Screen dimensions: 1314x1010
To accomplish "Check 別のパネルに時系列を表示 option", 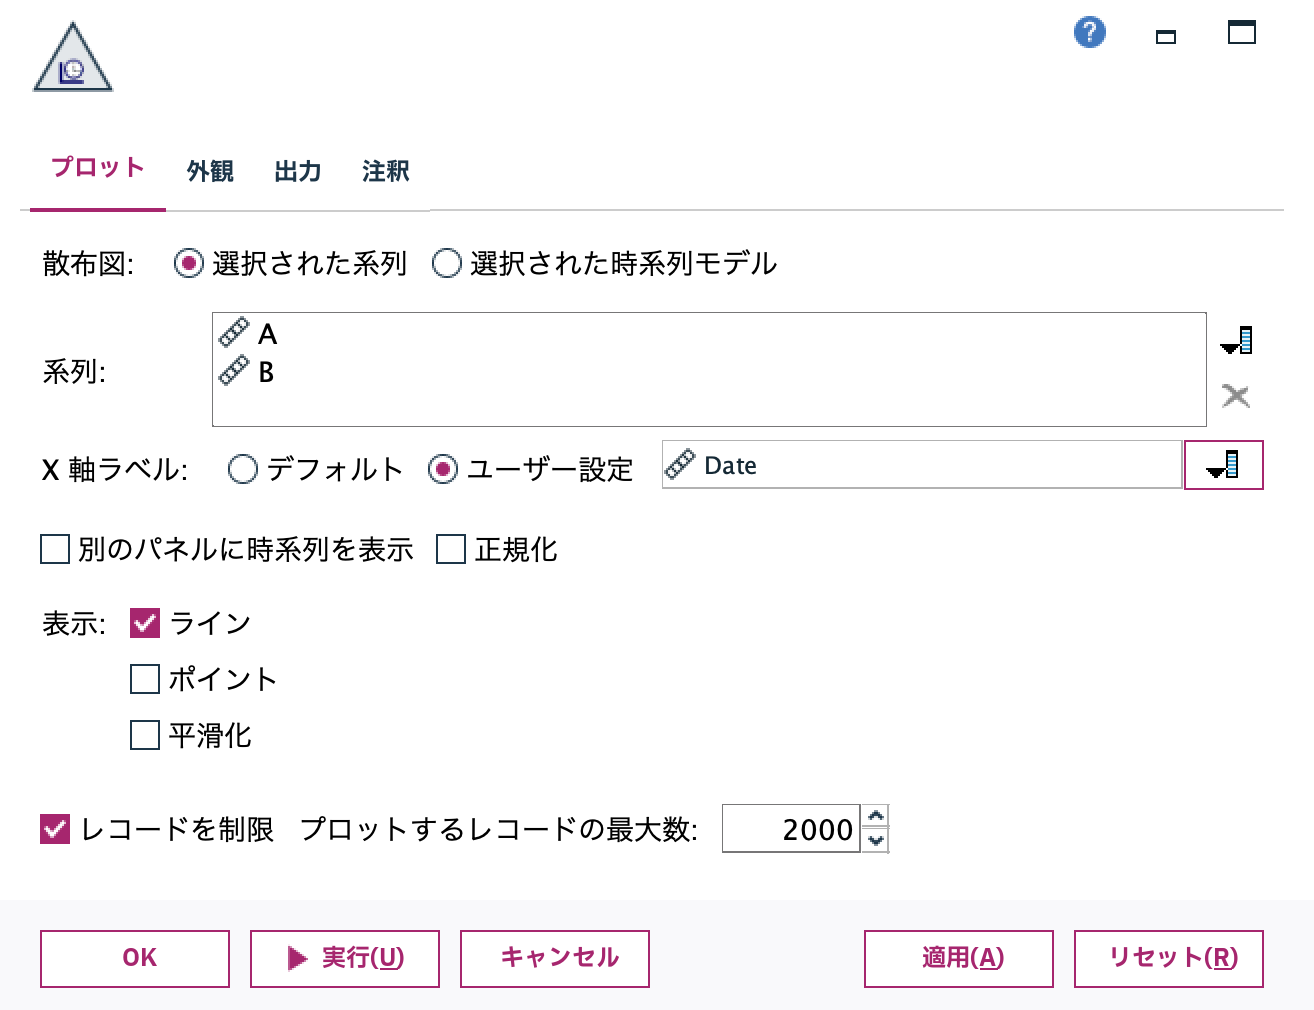I will click(54, 549).
